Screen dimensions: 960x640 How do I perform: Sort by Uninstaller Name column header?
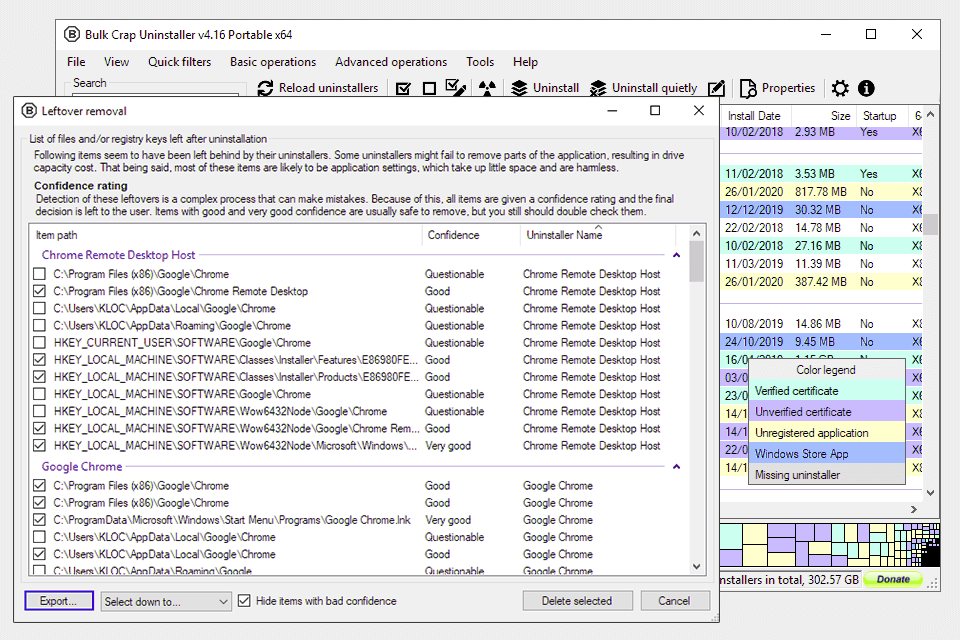[x=598, y=235]
